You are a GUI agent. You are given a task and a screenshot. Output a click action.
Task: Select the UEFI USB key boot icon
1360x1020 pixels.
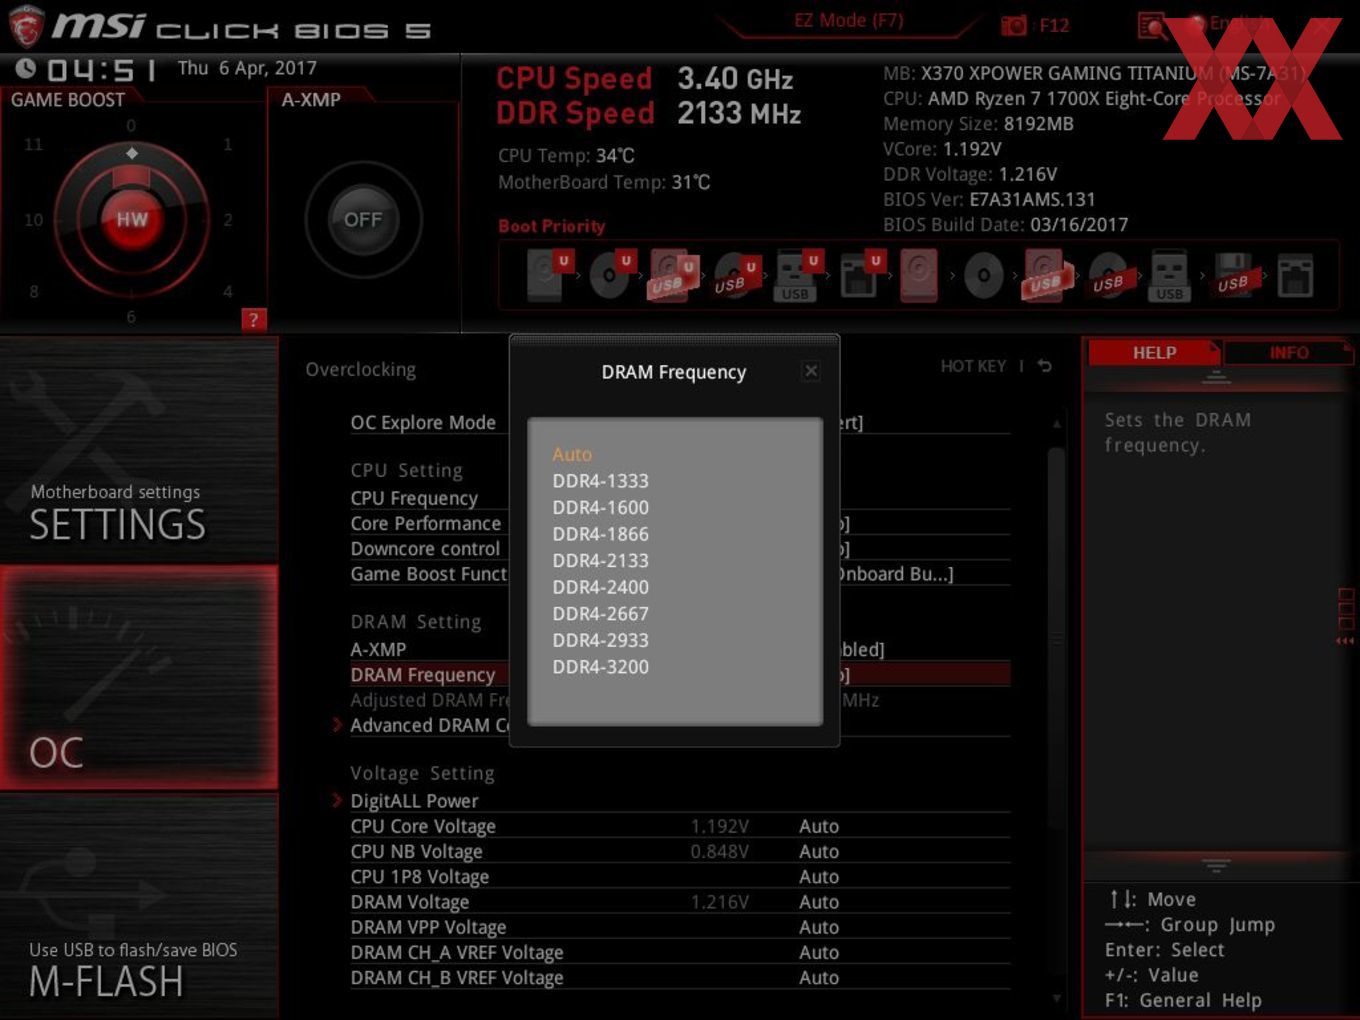pyautogui.click(x=797, y=276)
